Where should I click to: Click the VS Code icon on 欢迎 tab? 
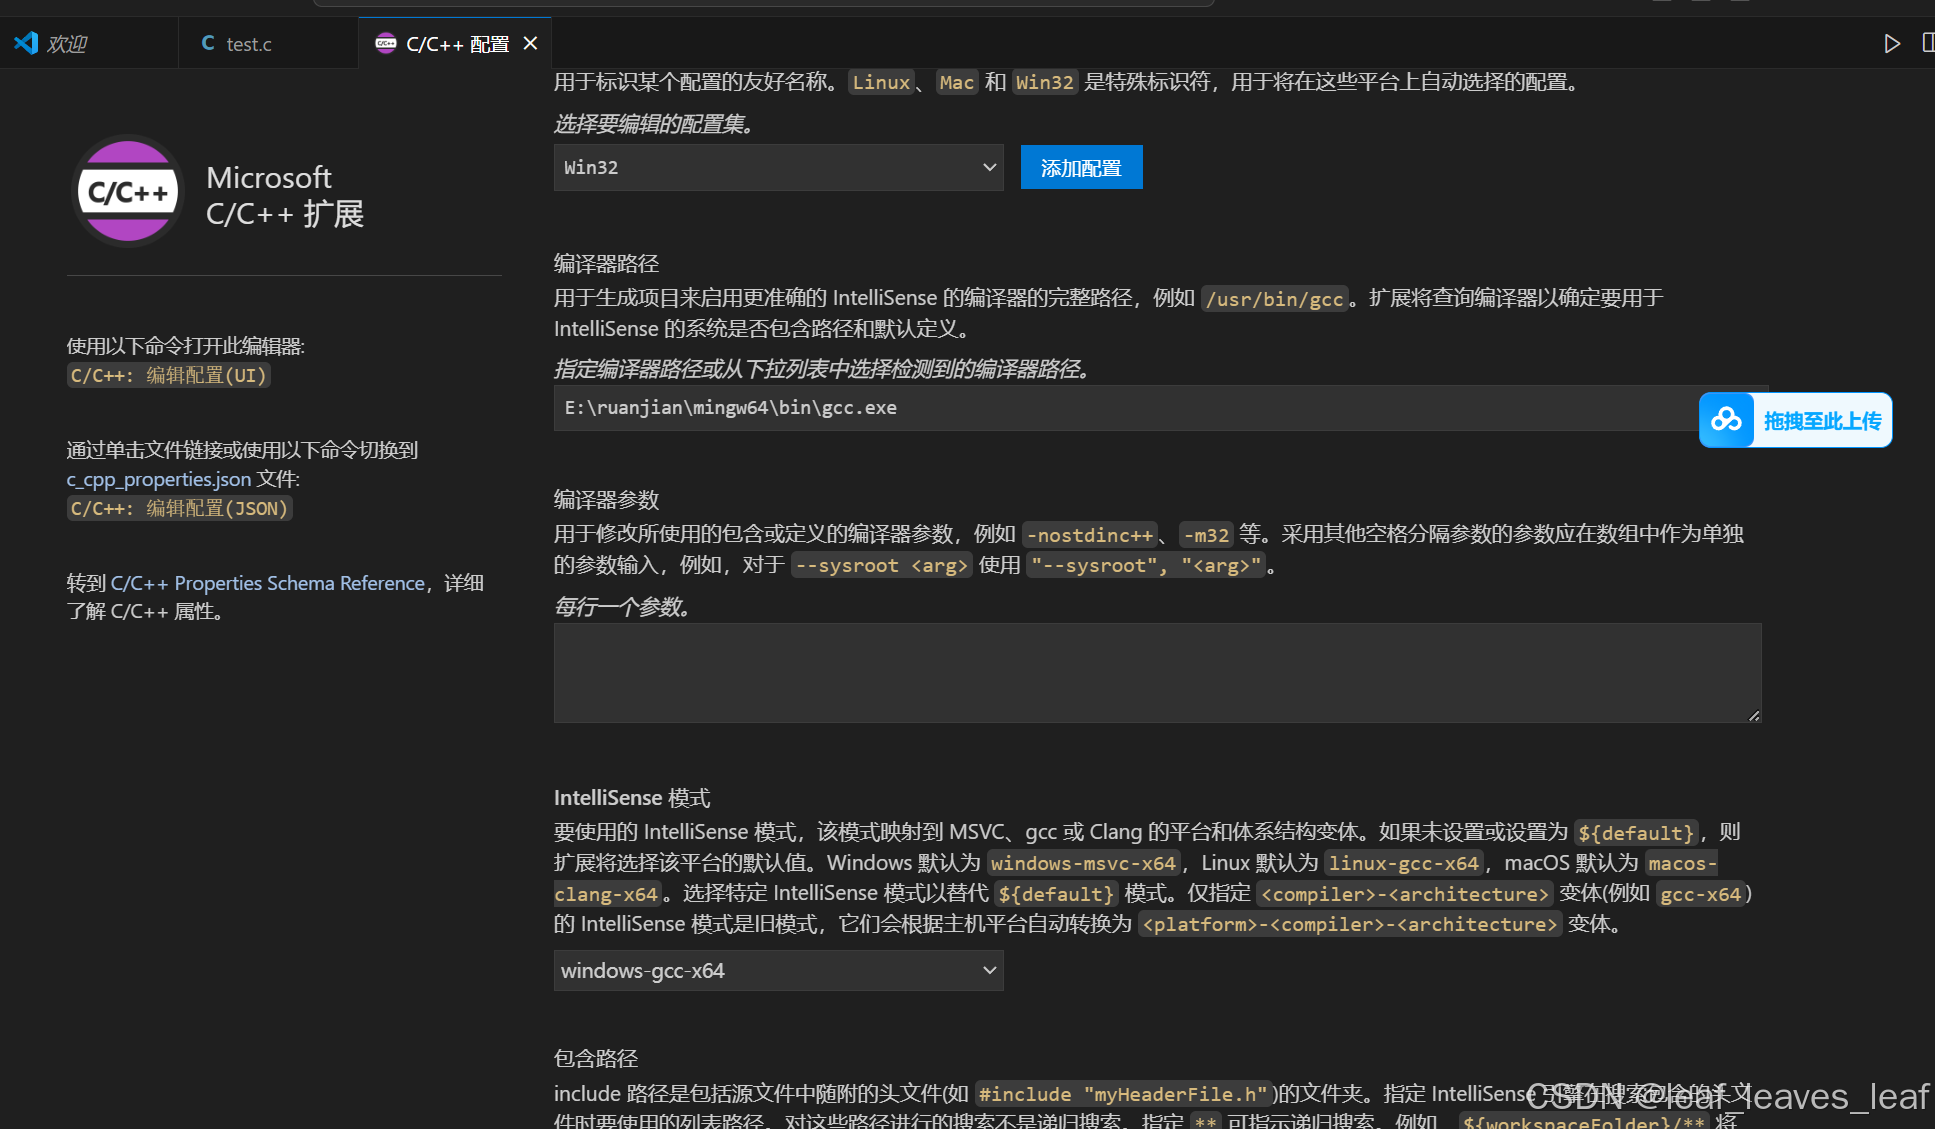[x=26, y=43]
